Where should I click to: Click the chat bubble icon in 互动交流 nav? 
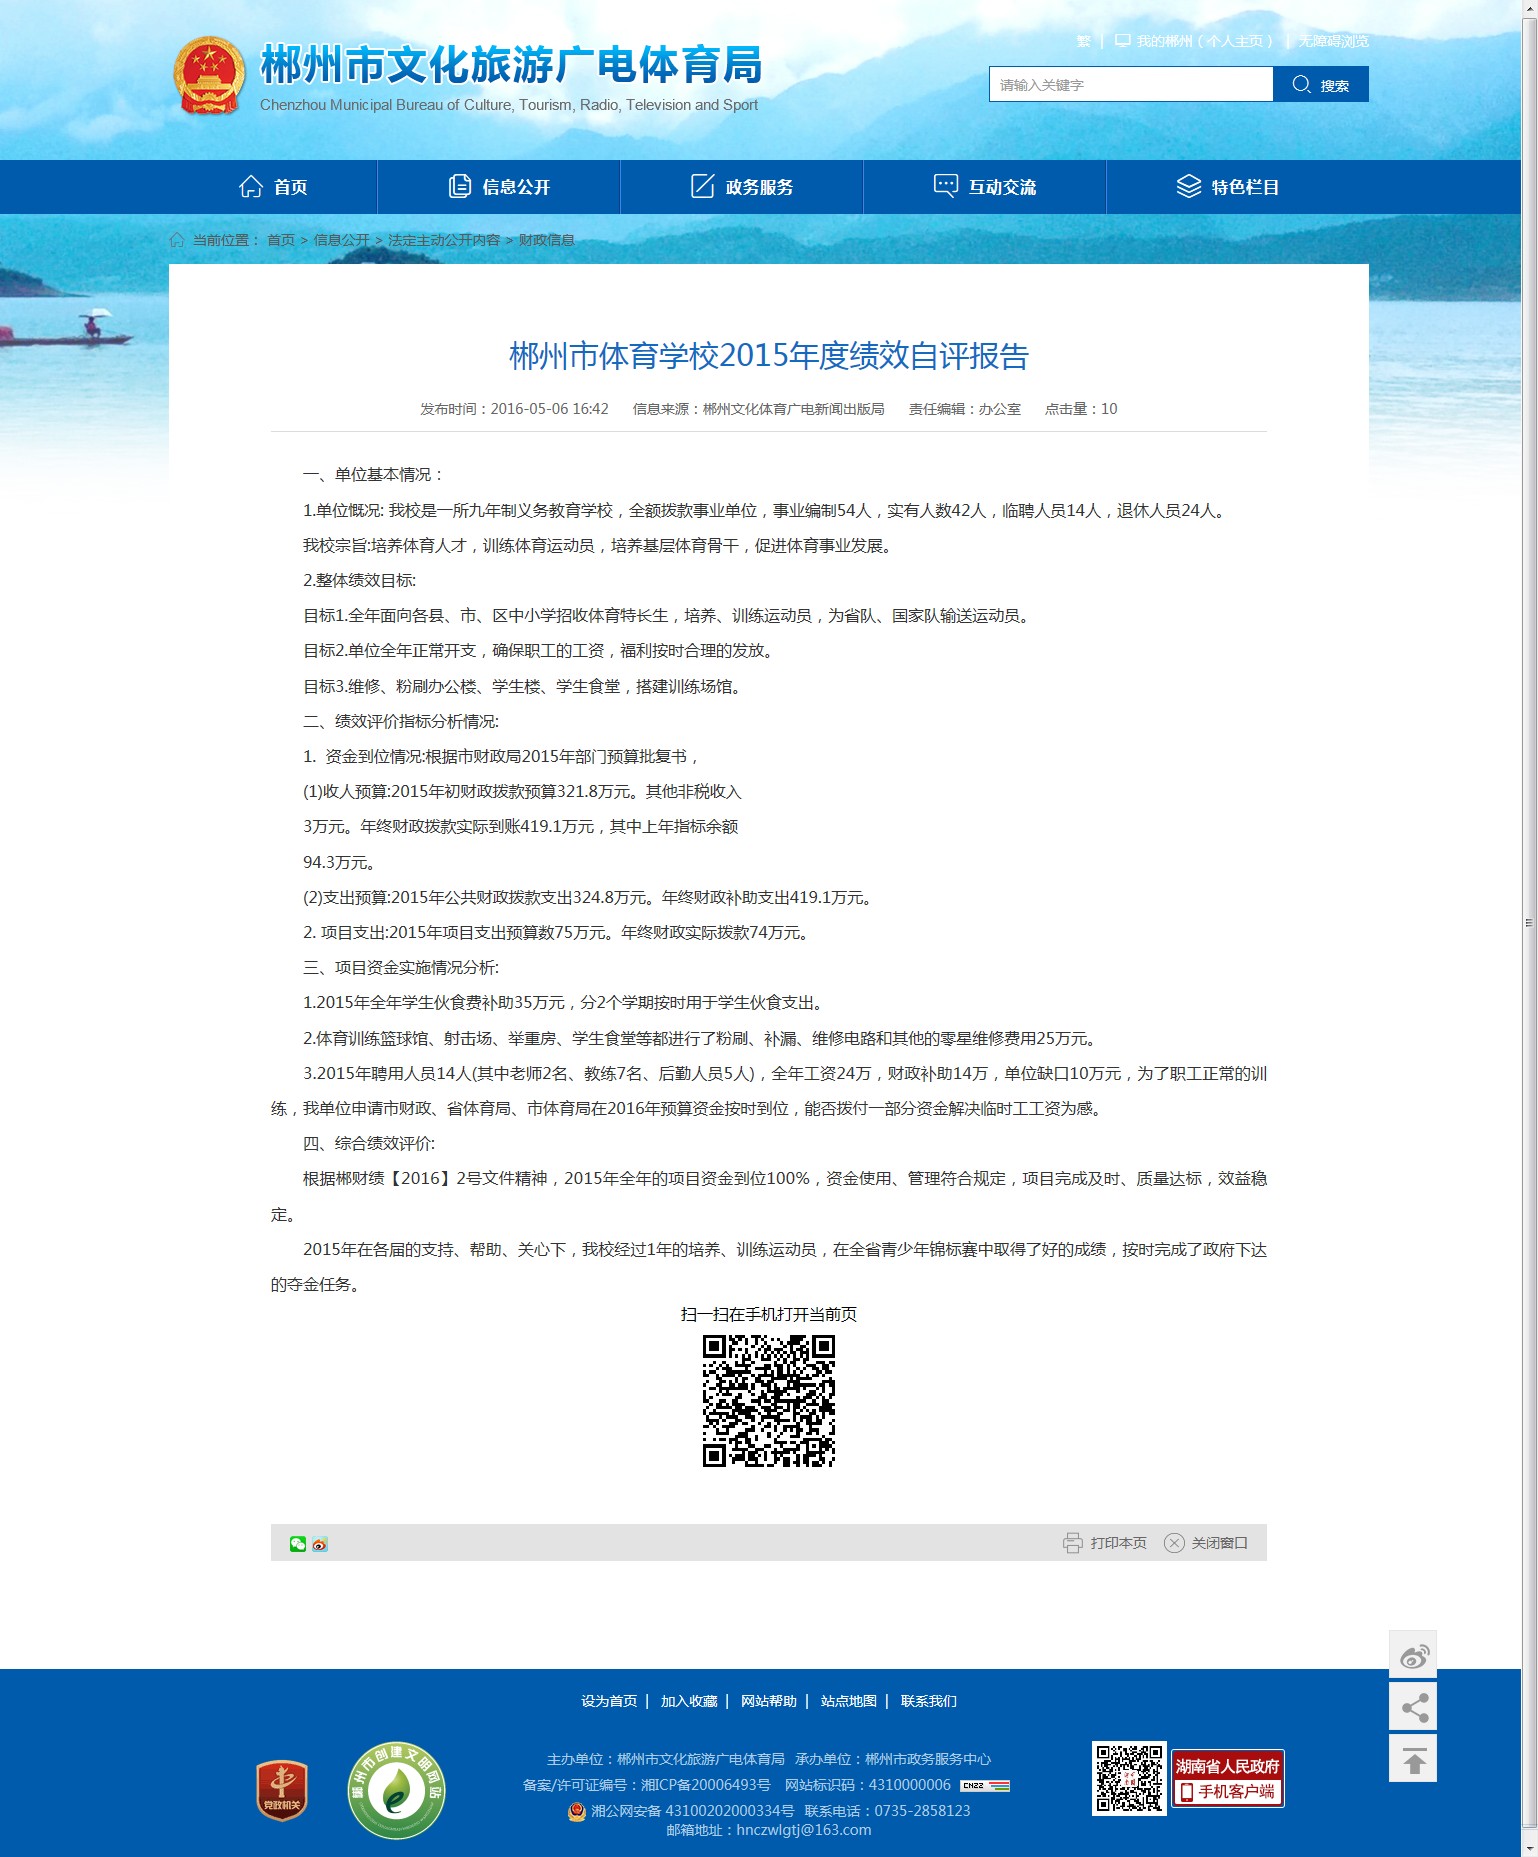946,186
